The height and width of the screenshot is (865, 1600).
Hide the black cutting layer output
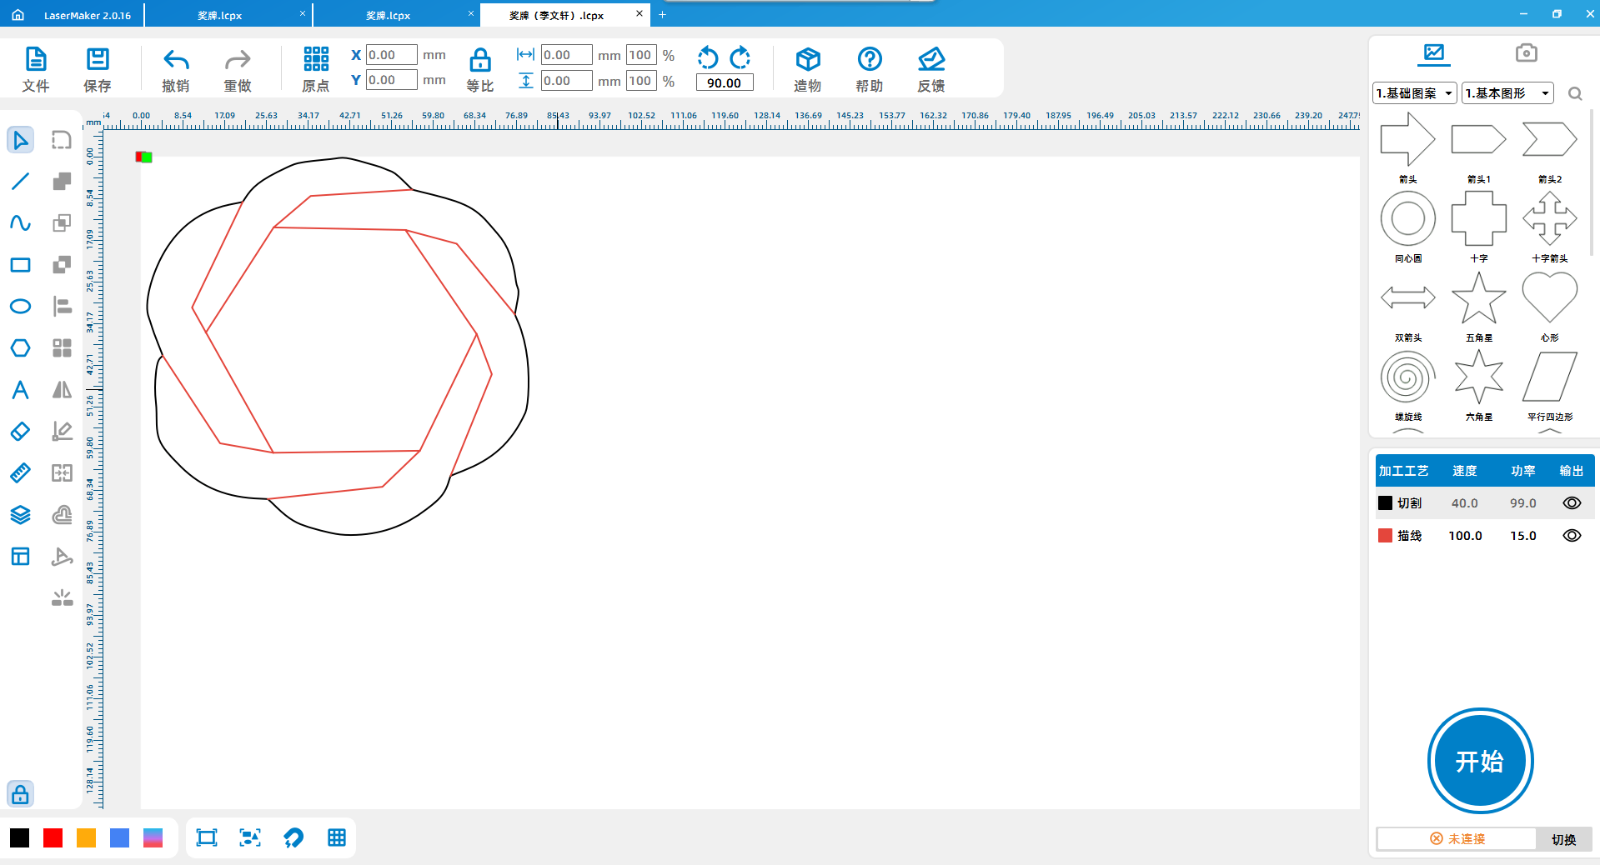pos(1571,504)
